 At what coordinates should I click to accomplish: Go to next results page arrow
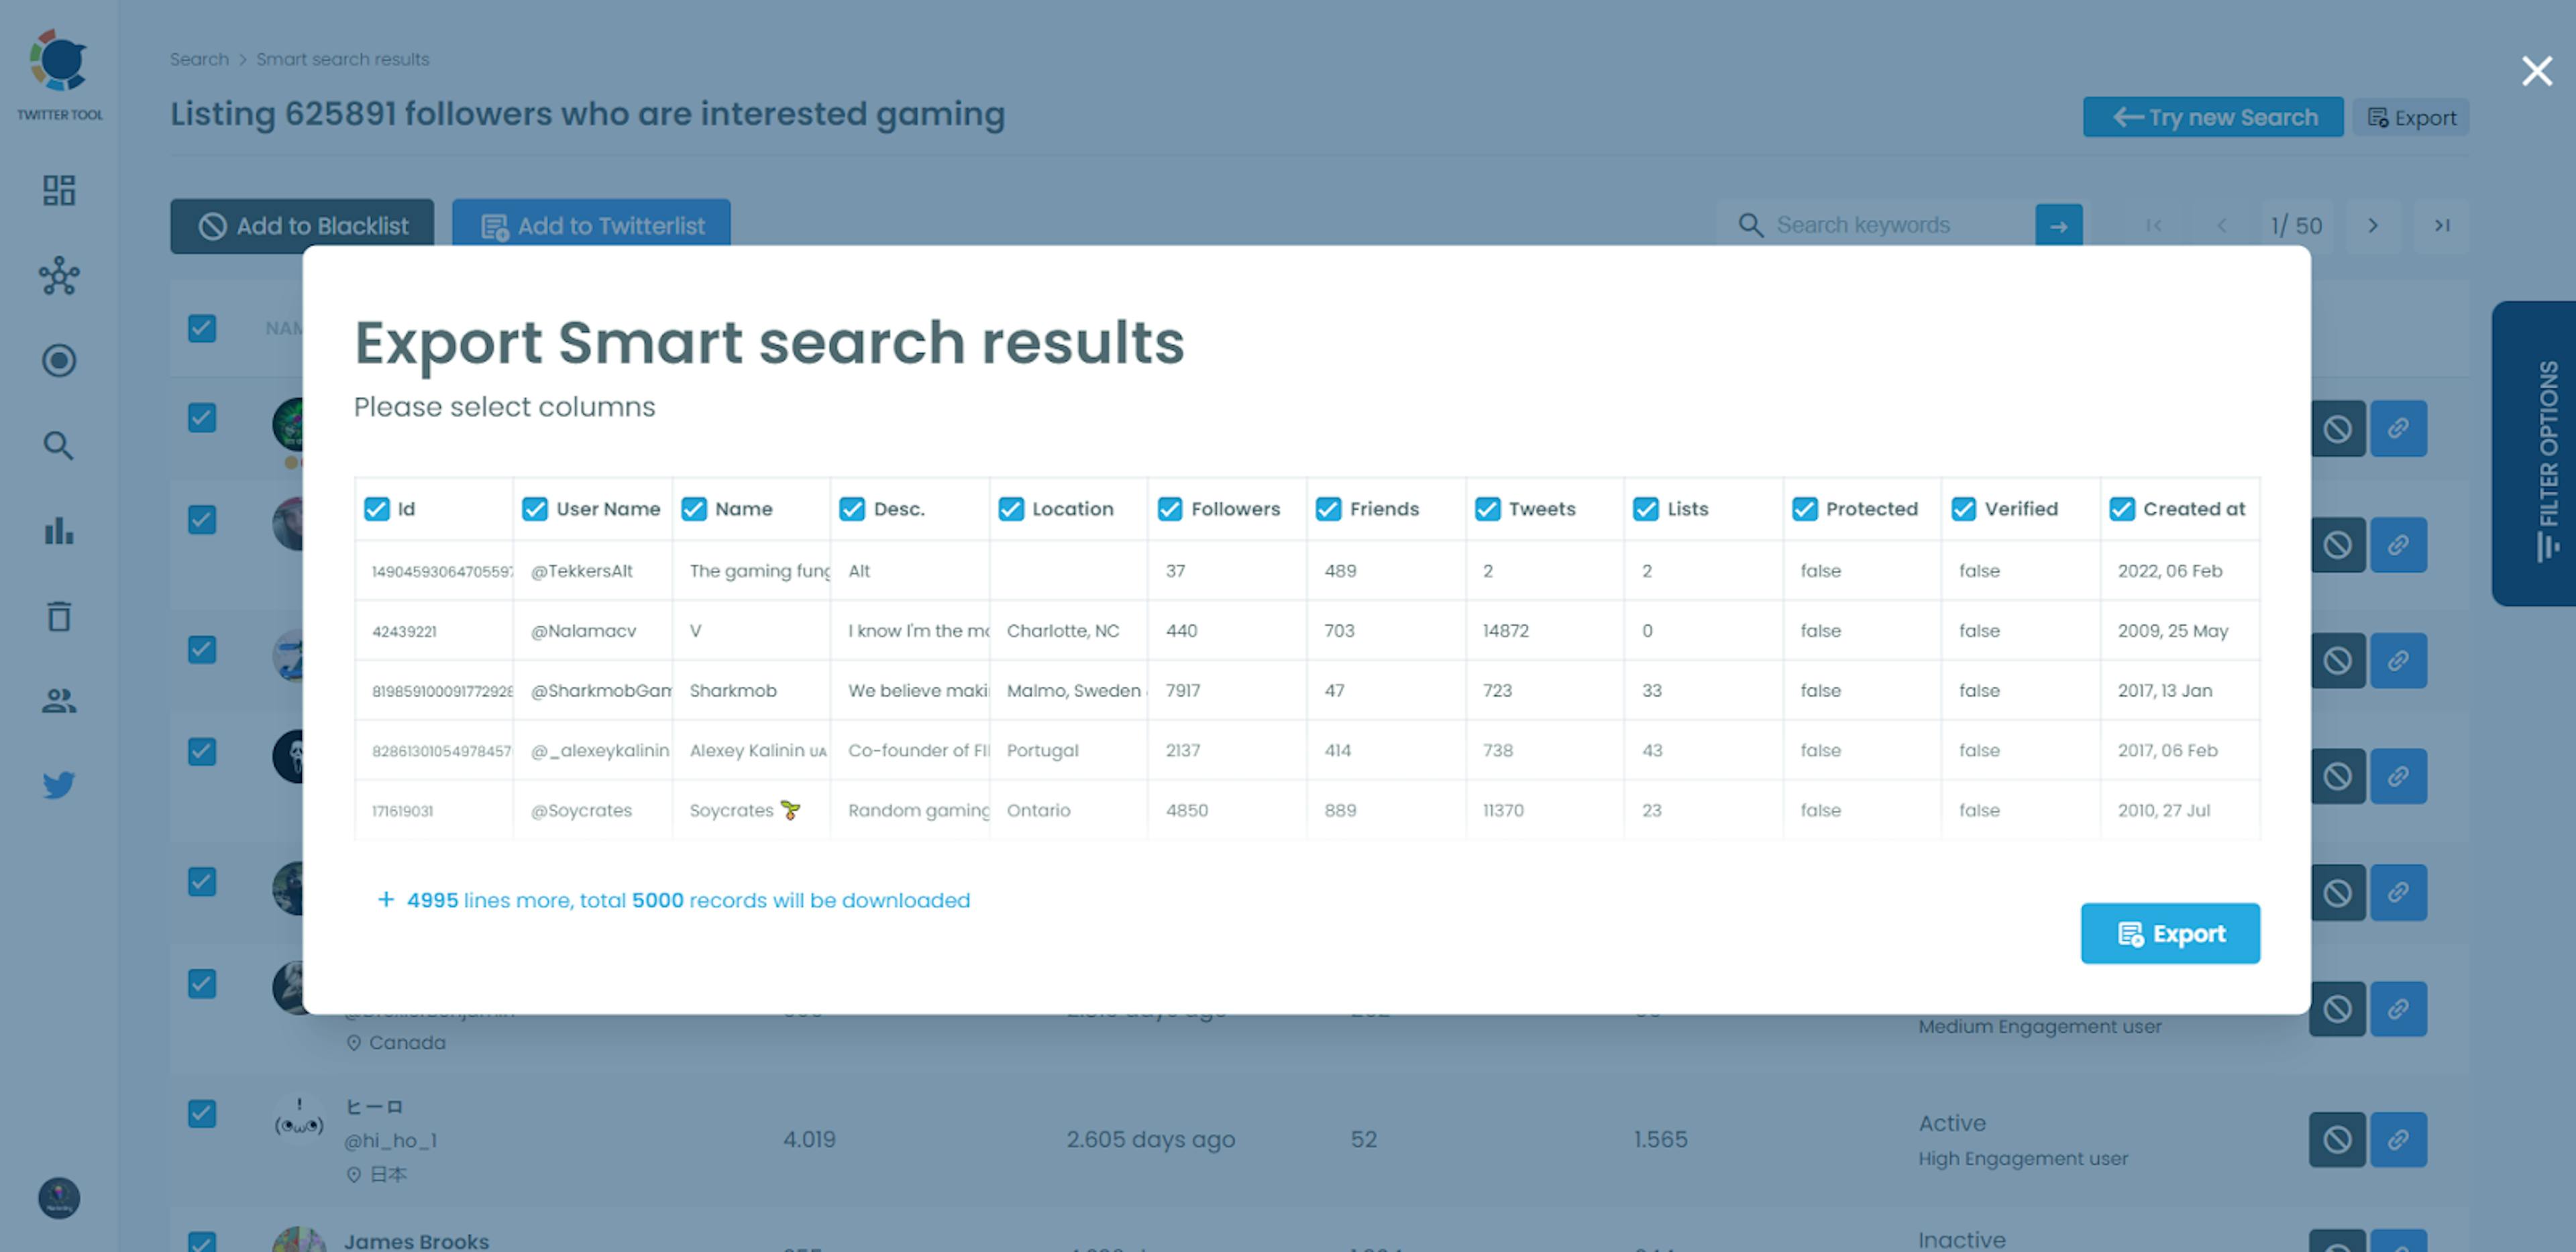[2373, 226]
